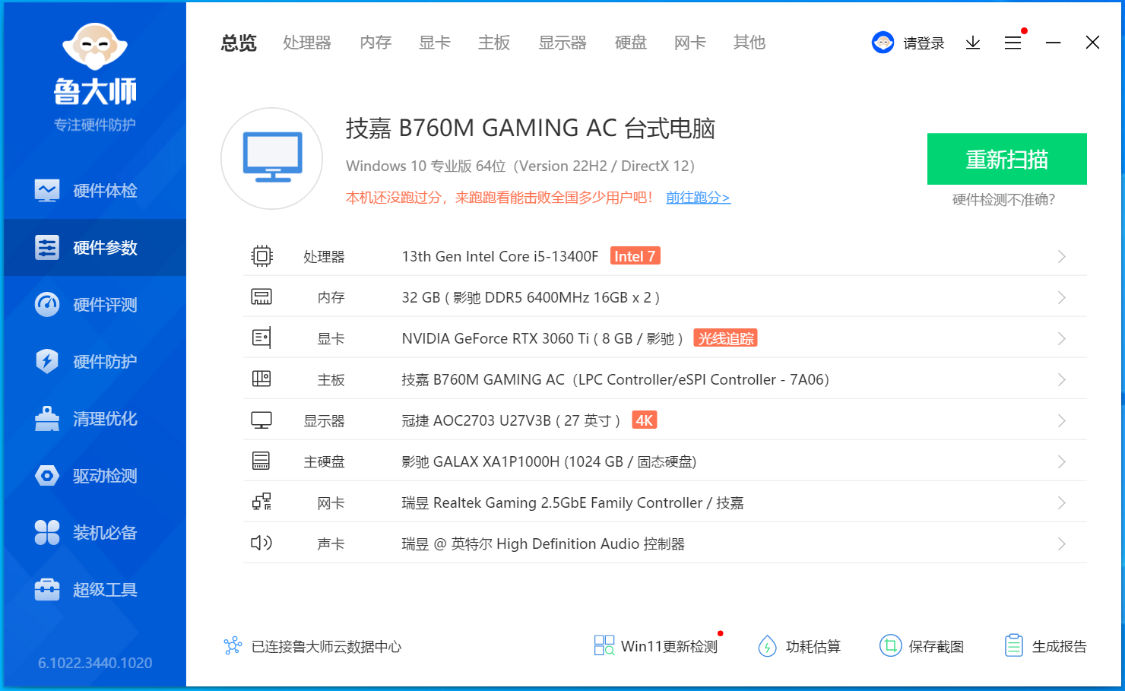This screenshot has height=691, width=1125.
Task: Click Realtek Gaming 2.5GbE controller text
Action: [x=573, y=503]
